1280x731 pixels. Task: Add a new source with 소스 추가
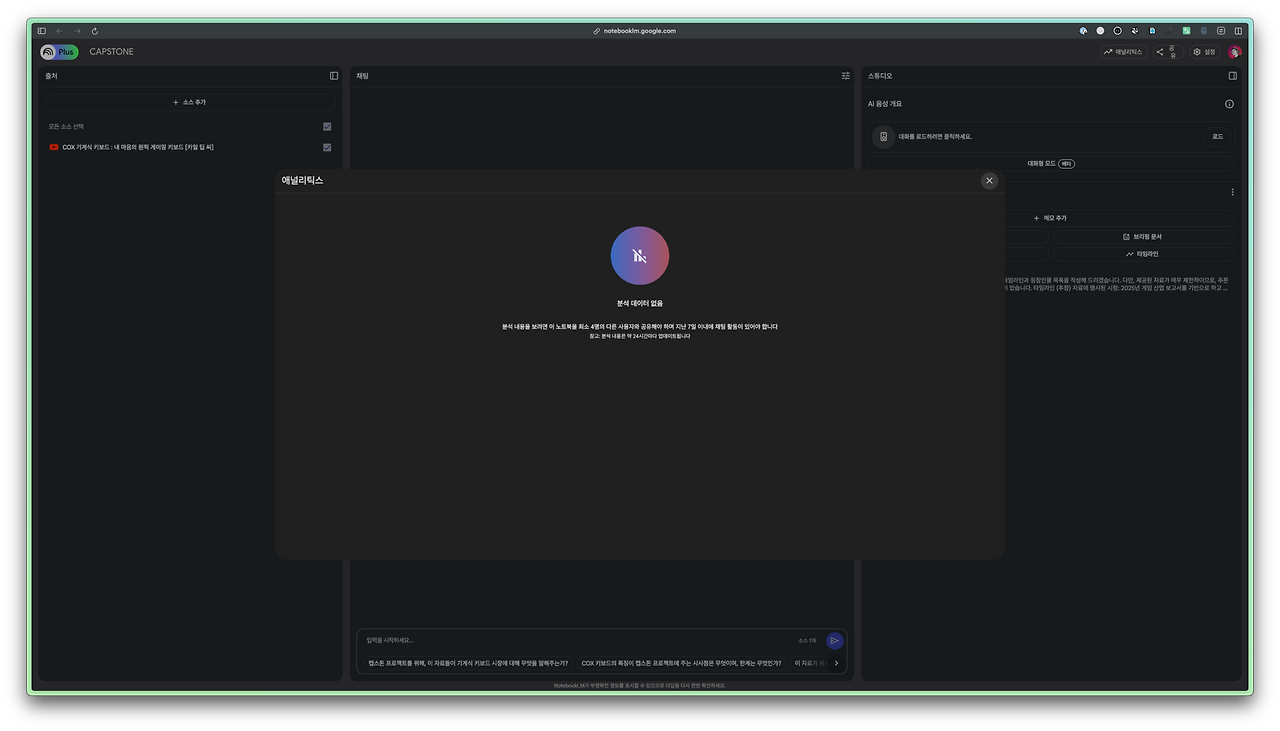[190, 102]
